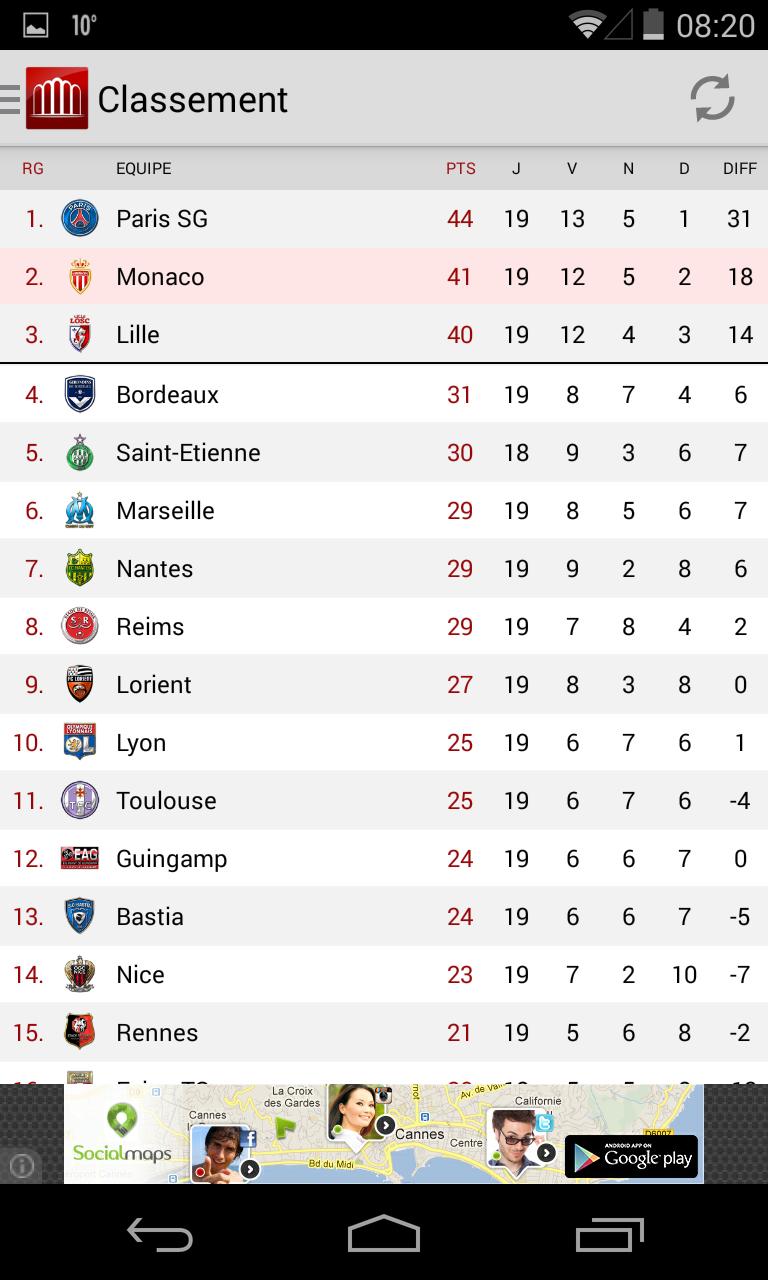Tap the app logo next to Classement
The height and width of the screenshot is (1280, 768).
pos(58,99)
